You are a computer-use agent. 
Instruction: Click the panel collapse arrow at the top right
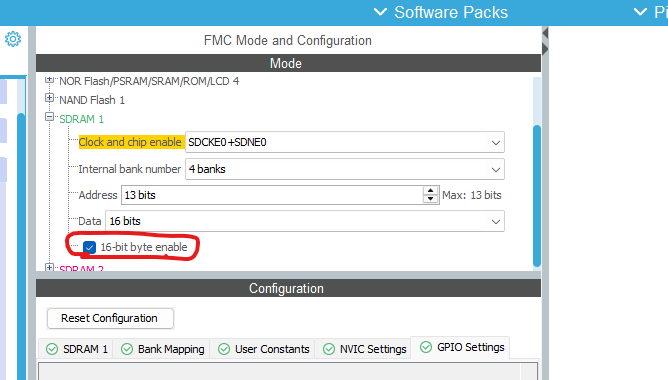coord(545,33)
